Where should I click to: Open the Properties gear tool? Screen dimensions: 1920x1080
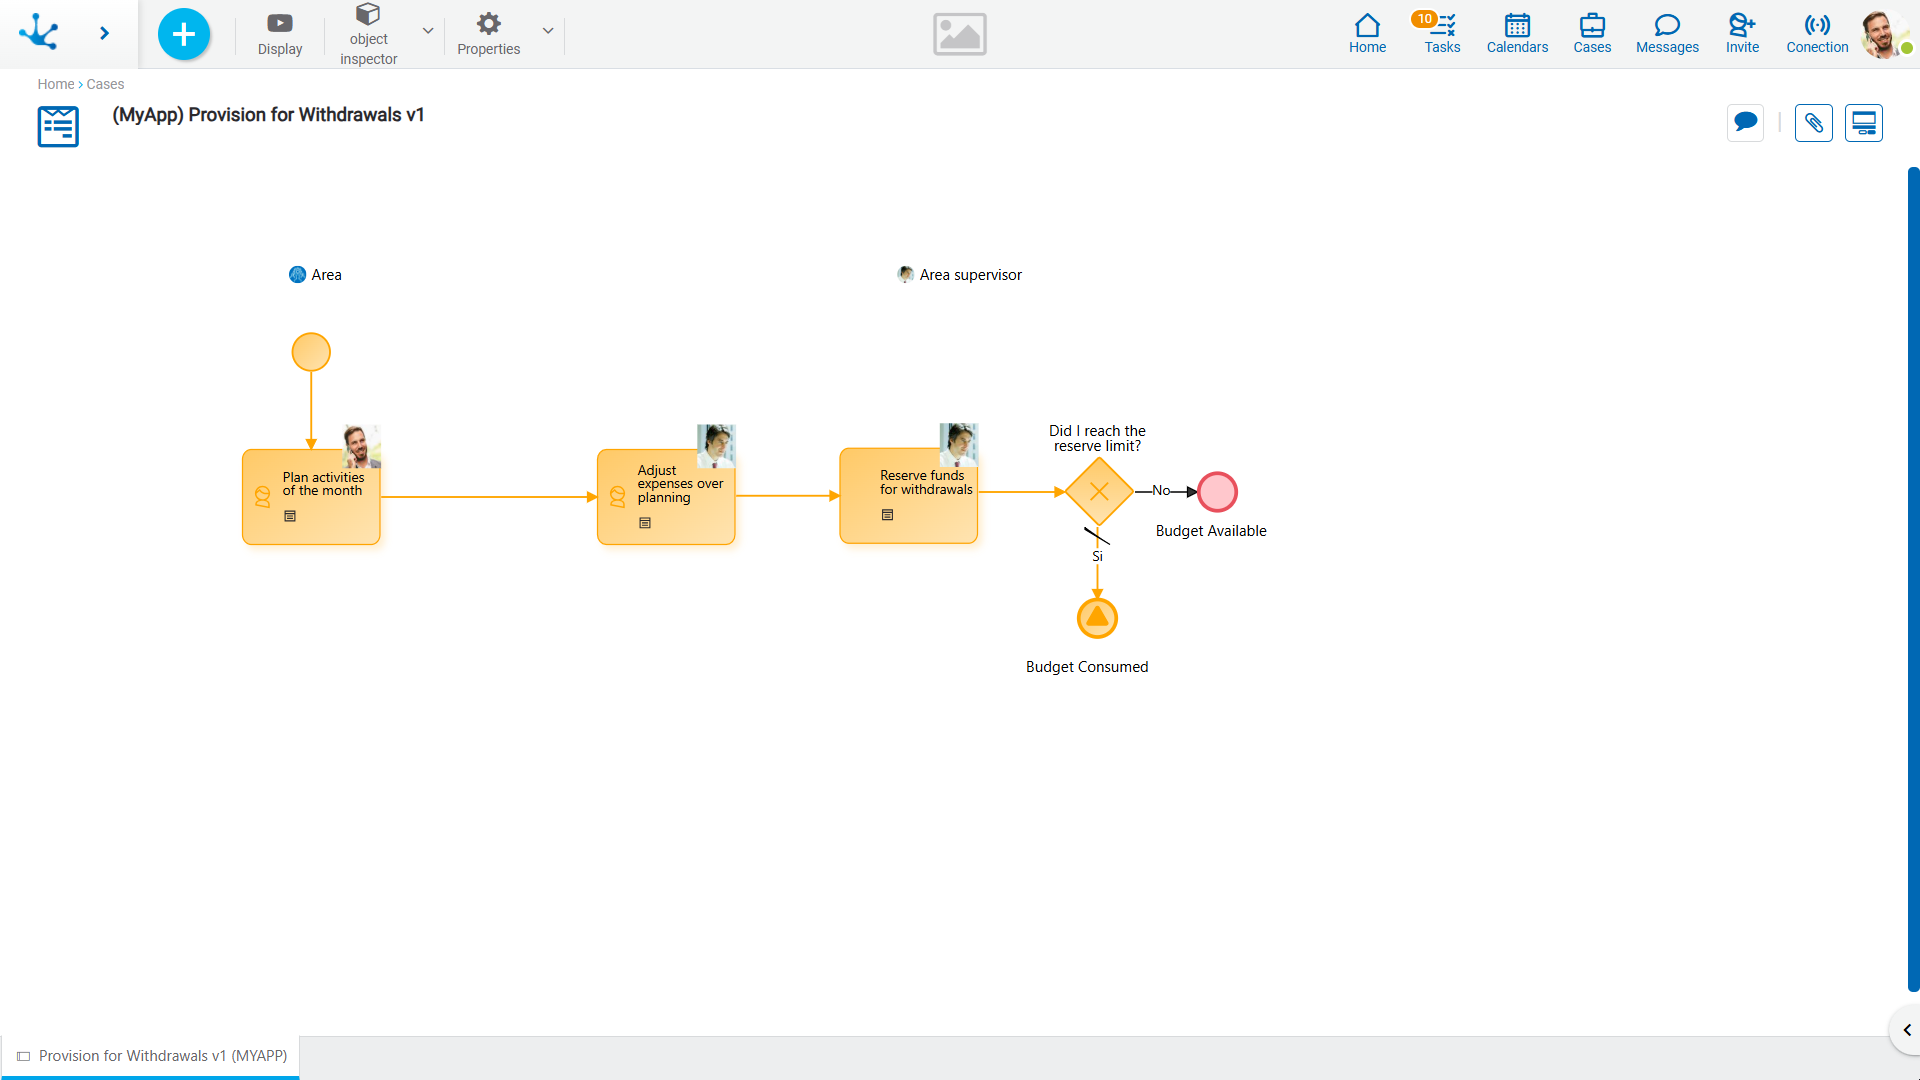click(x=488, y=34)
